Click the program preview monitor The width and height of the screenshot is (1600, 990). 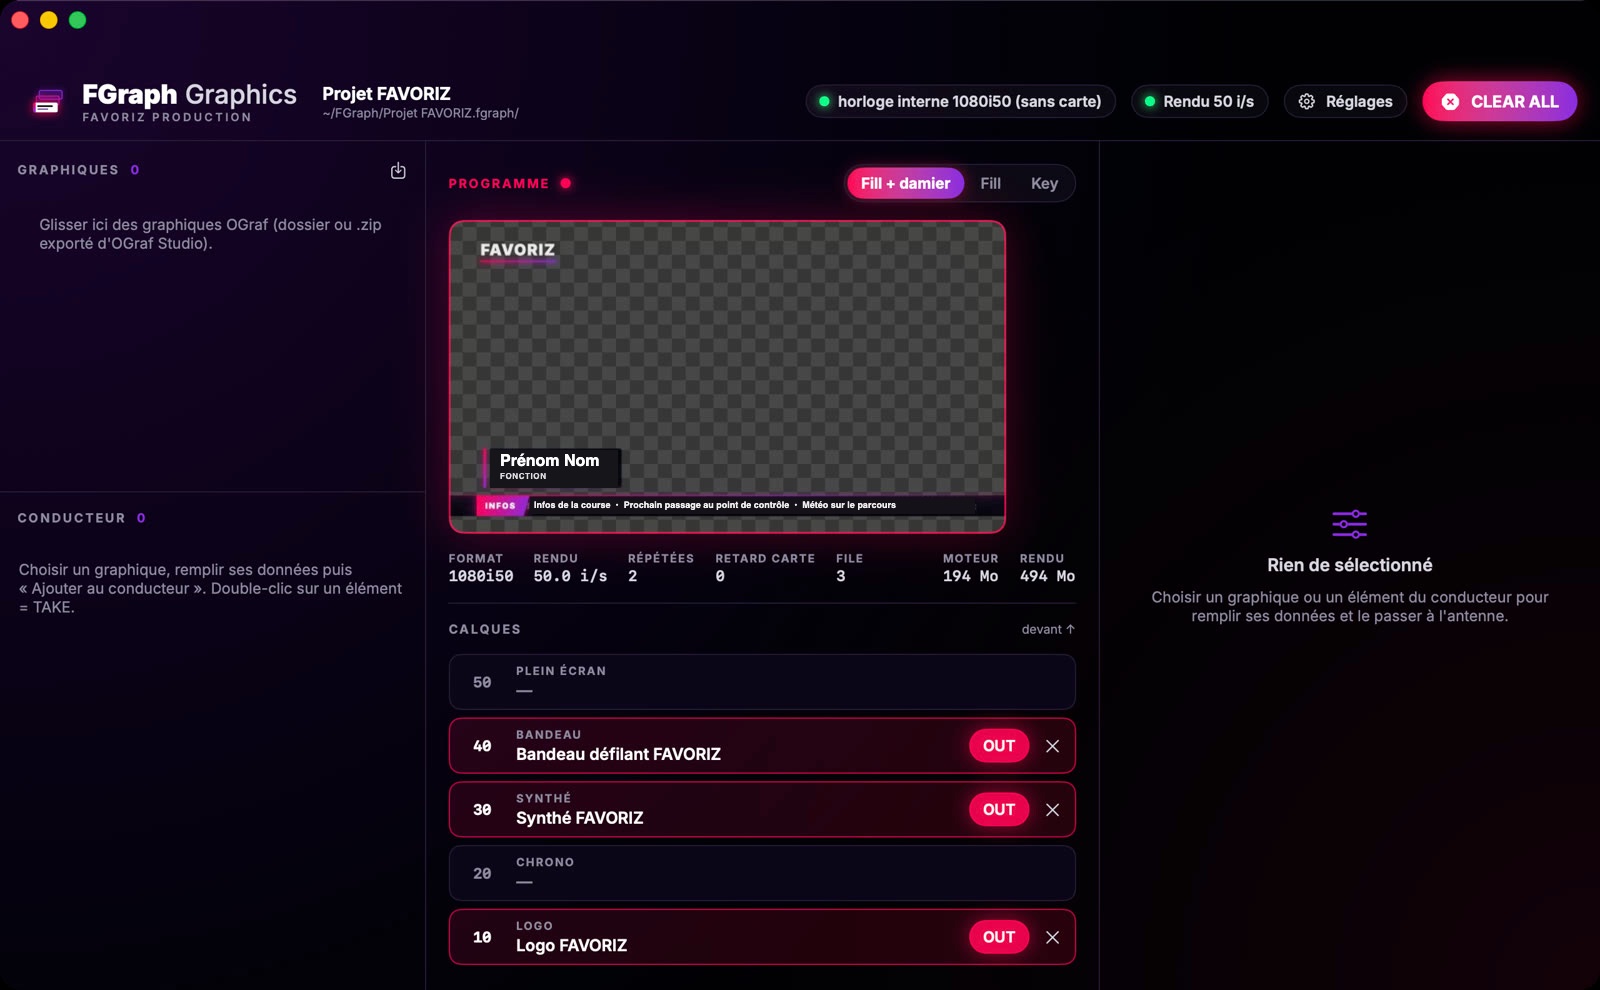click(x=727, y=377)
